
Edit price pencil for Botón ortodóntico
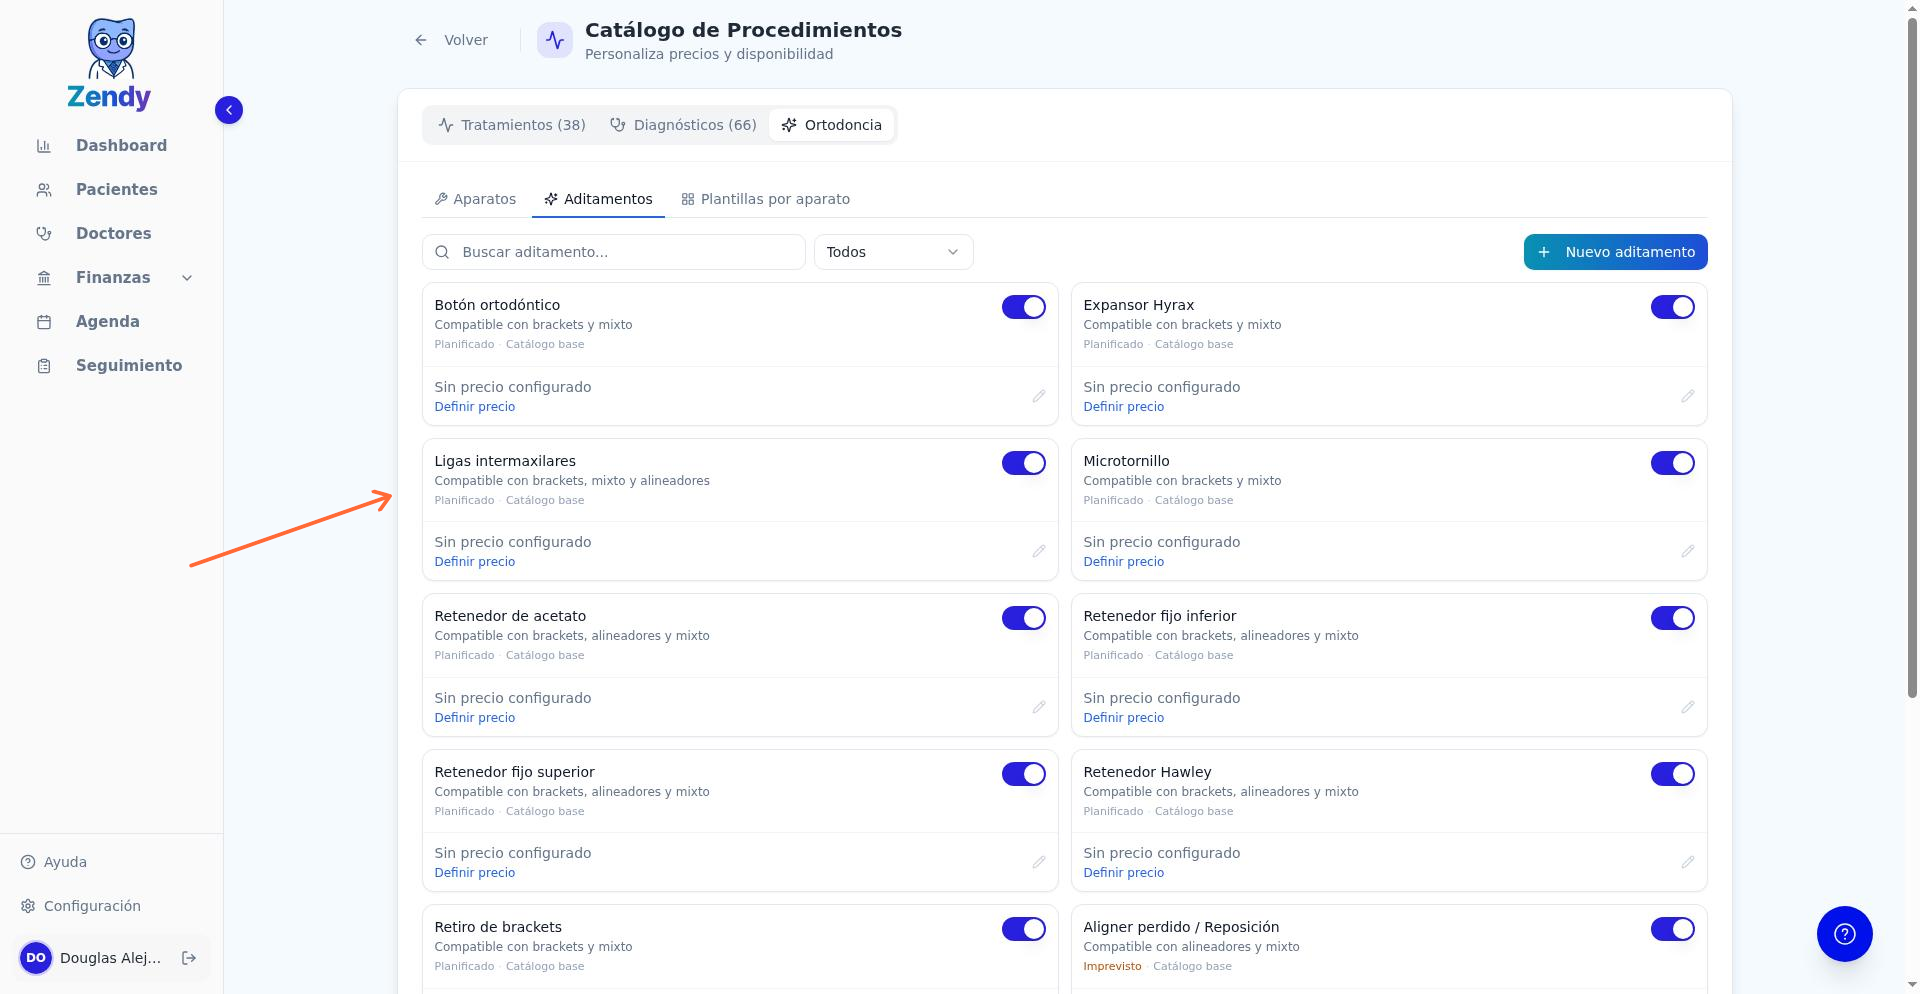tap(1039, 396)
